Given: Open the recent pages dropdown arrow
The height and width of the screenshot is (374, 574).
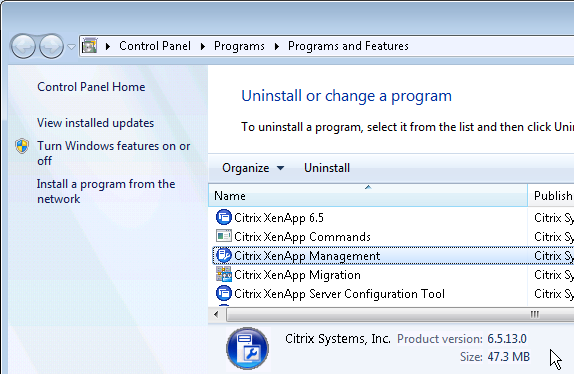Looking at the screenshot, I should [71, 46].
